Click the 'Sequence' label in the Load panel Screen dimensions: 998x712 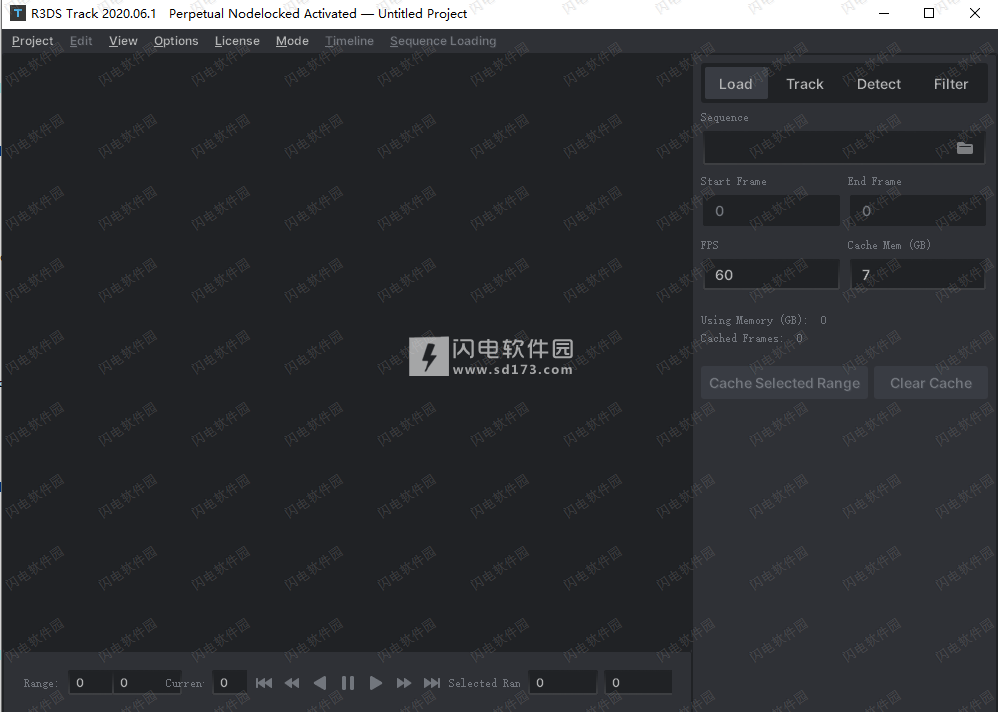click(724, 117)
